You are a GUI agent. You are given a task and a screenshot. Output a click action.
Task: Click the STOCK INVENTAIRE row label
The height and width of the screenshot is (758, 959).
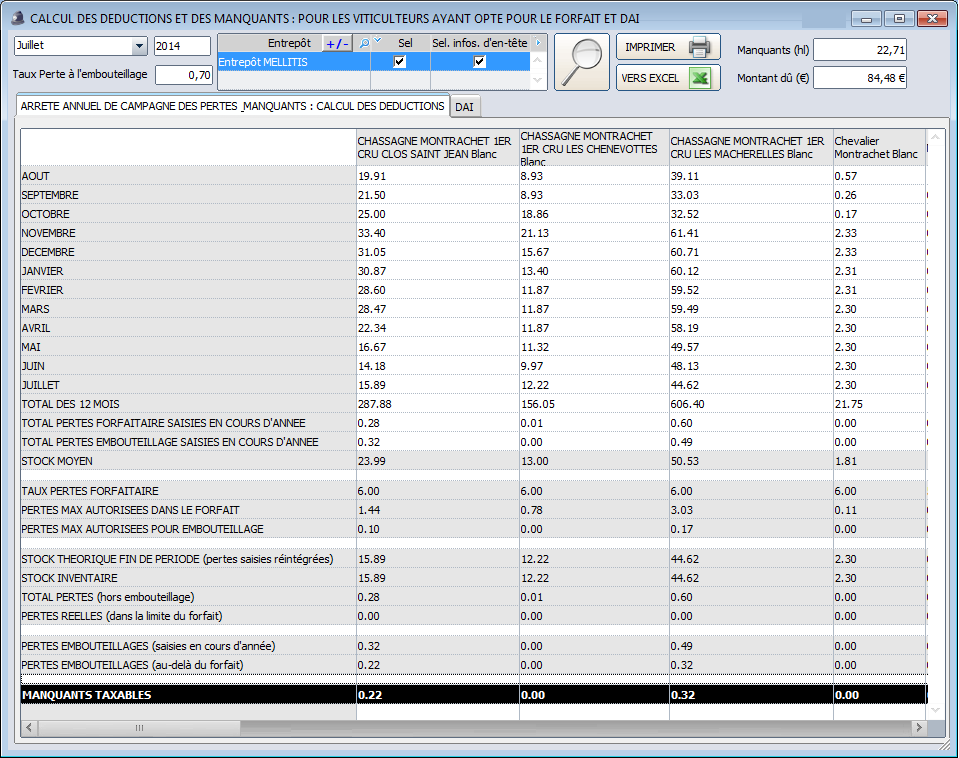click(x=69, y=578)
